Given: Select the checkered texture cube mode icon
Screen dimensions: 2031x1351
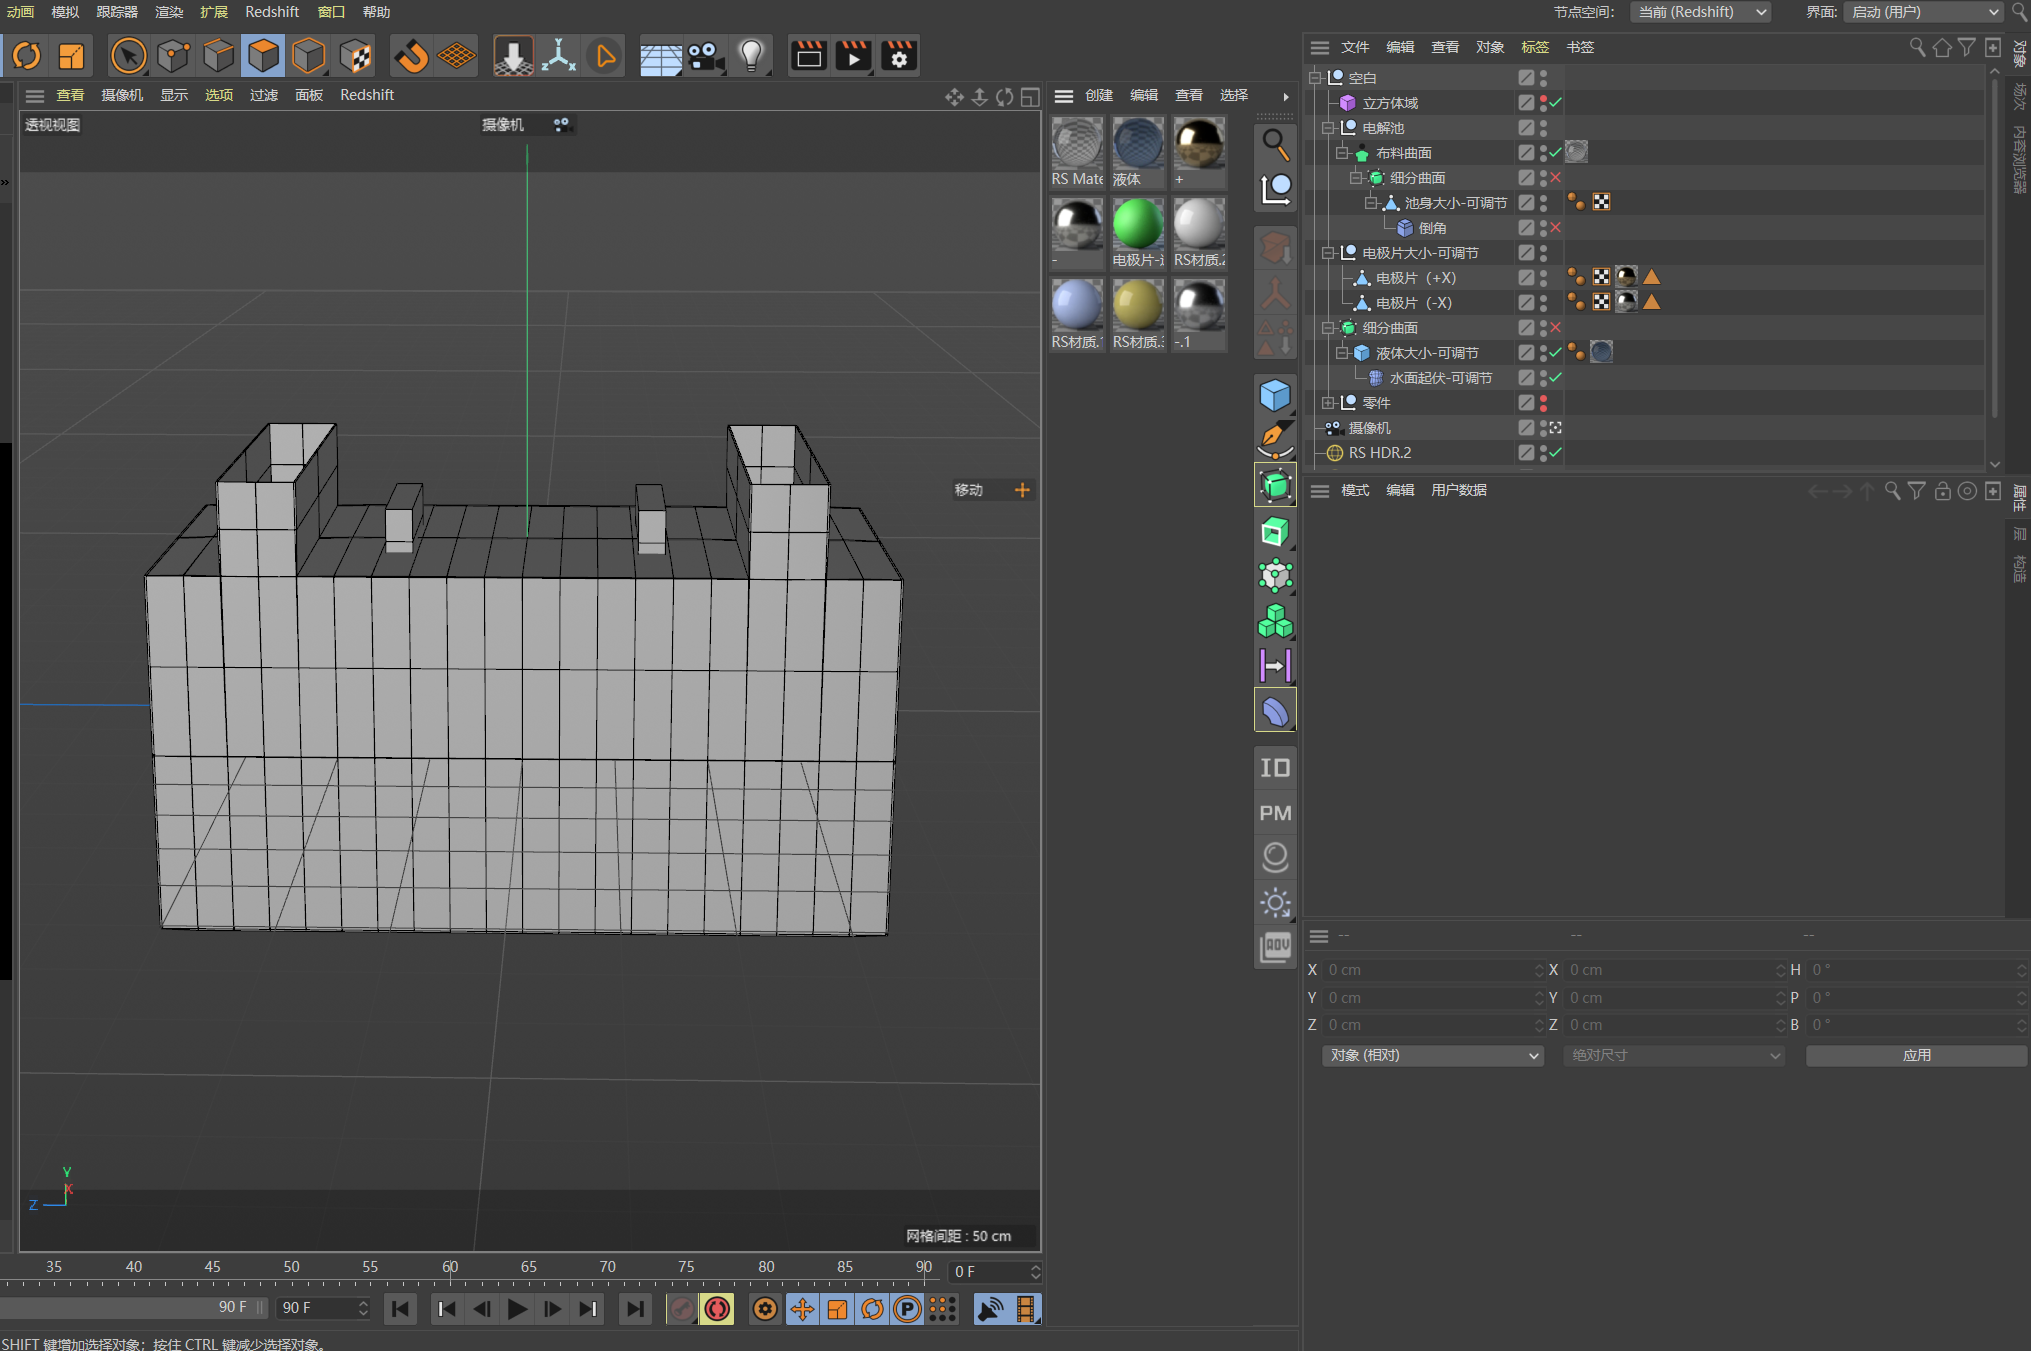Looking at the screenshot, I should 355,56.
